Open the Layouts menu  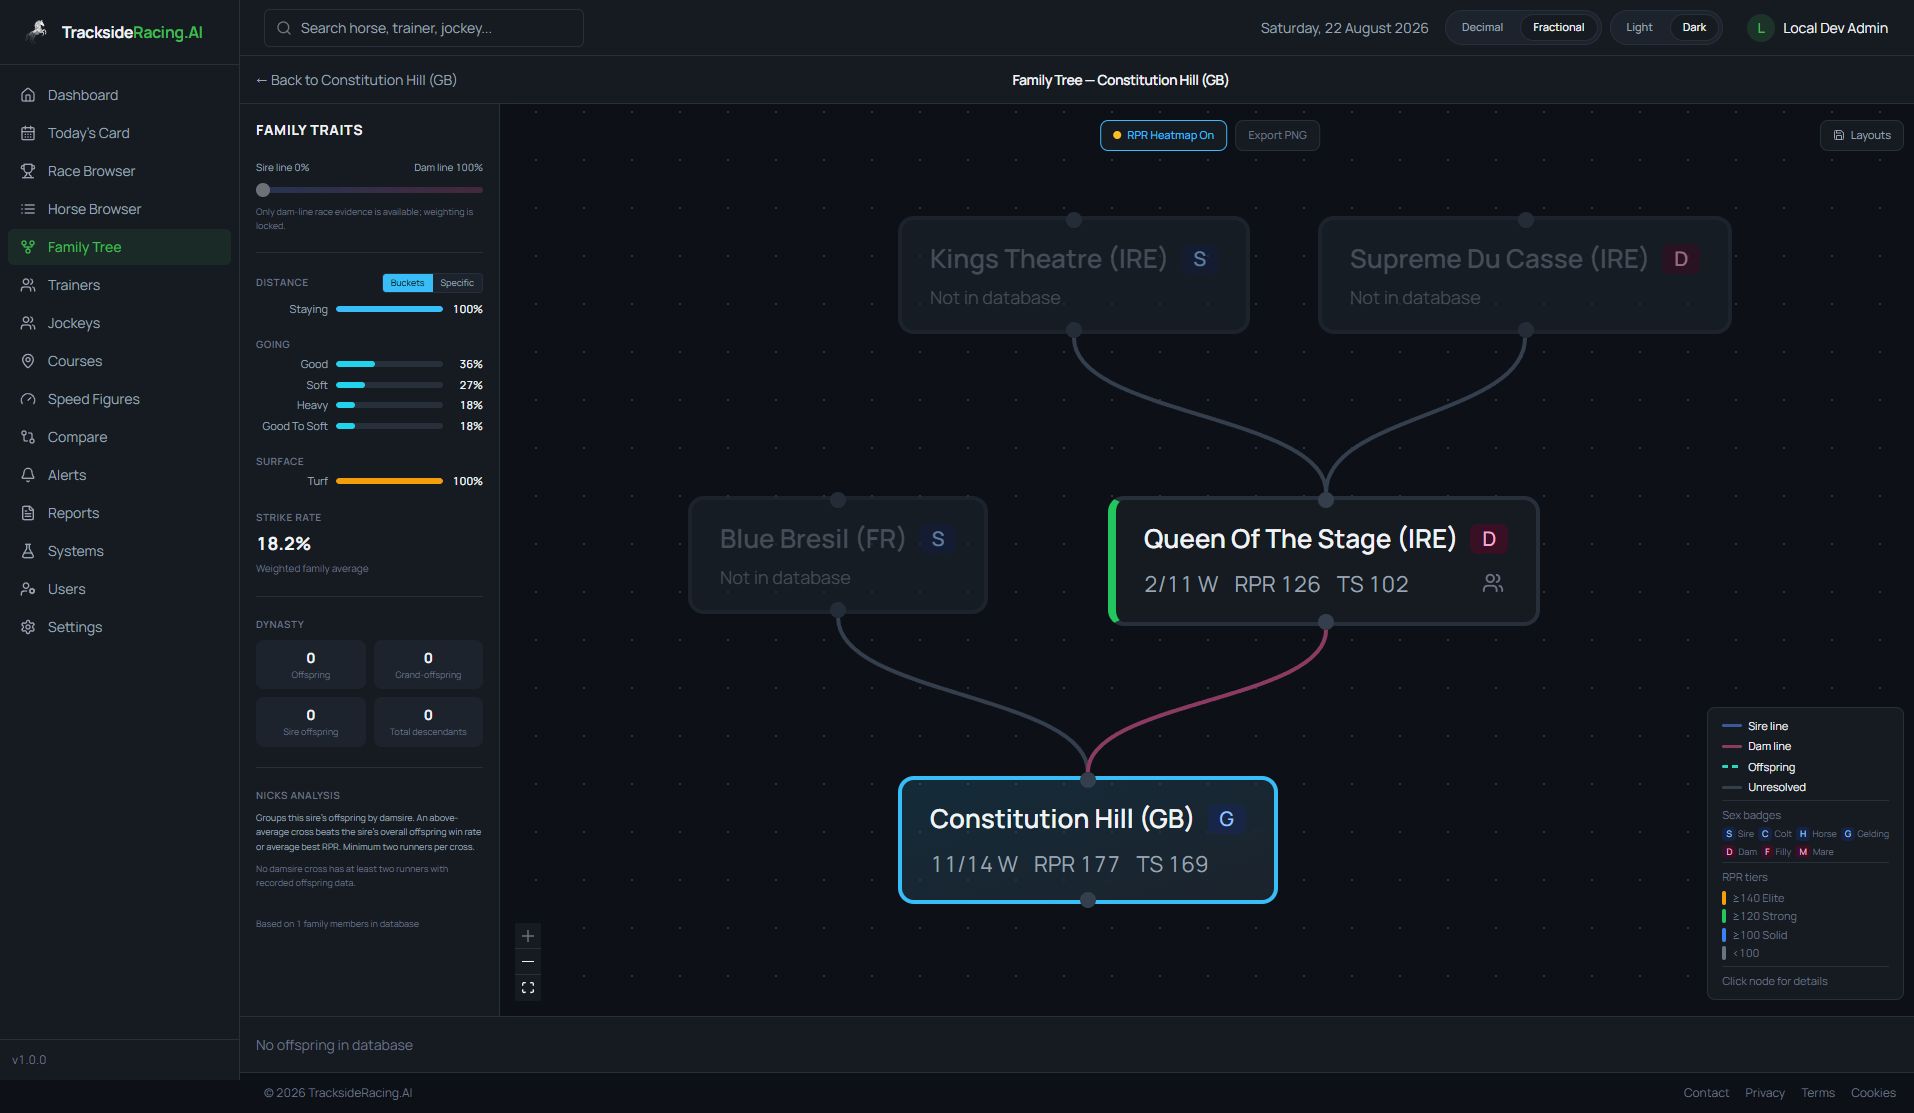coord(1861,136)
